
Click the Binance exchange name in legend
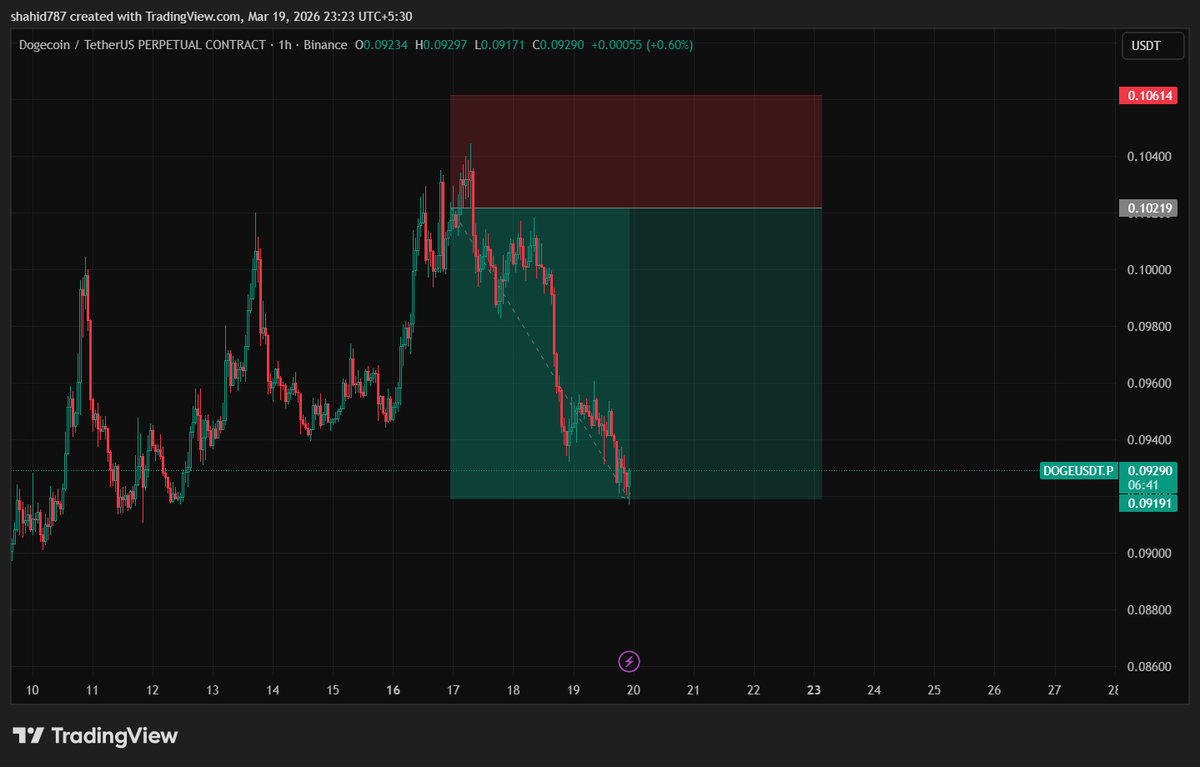[323, 45]
